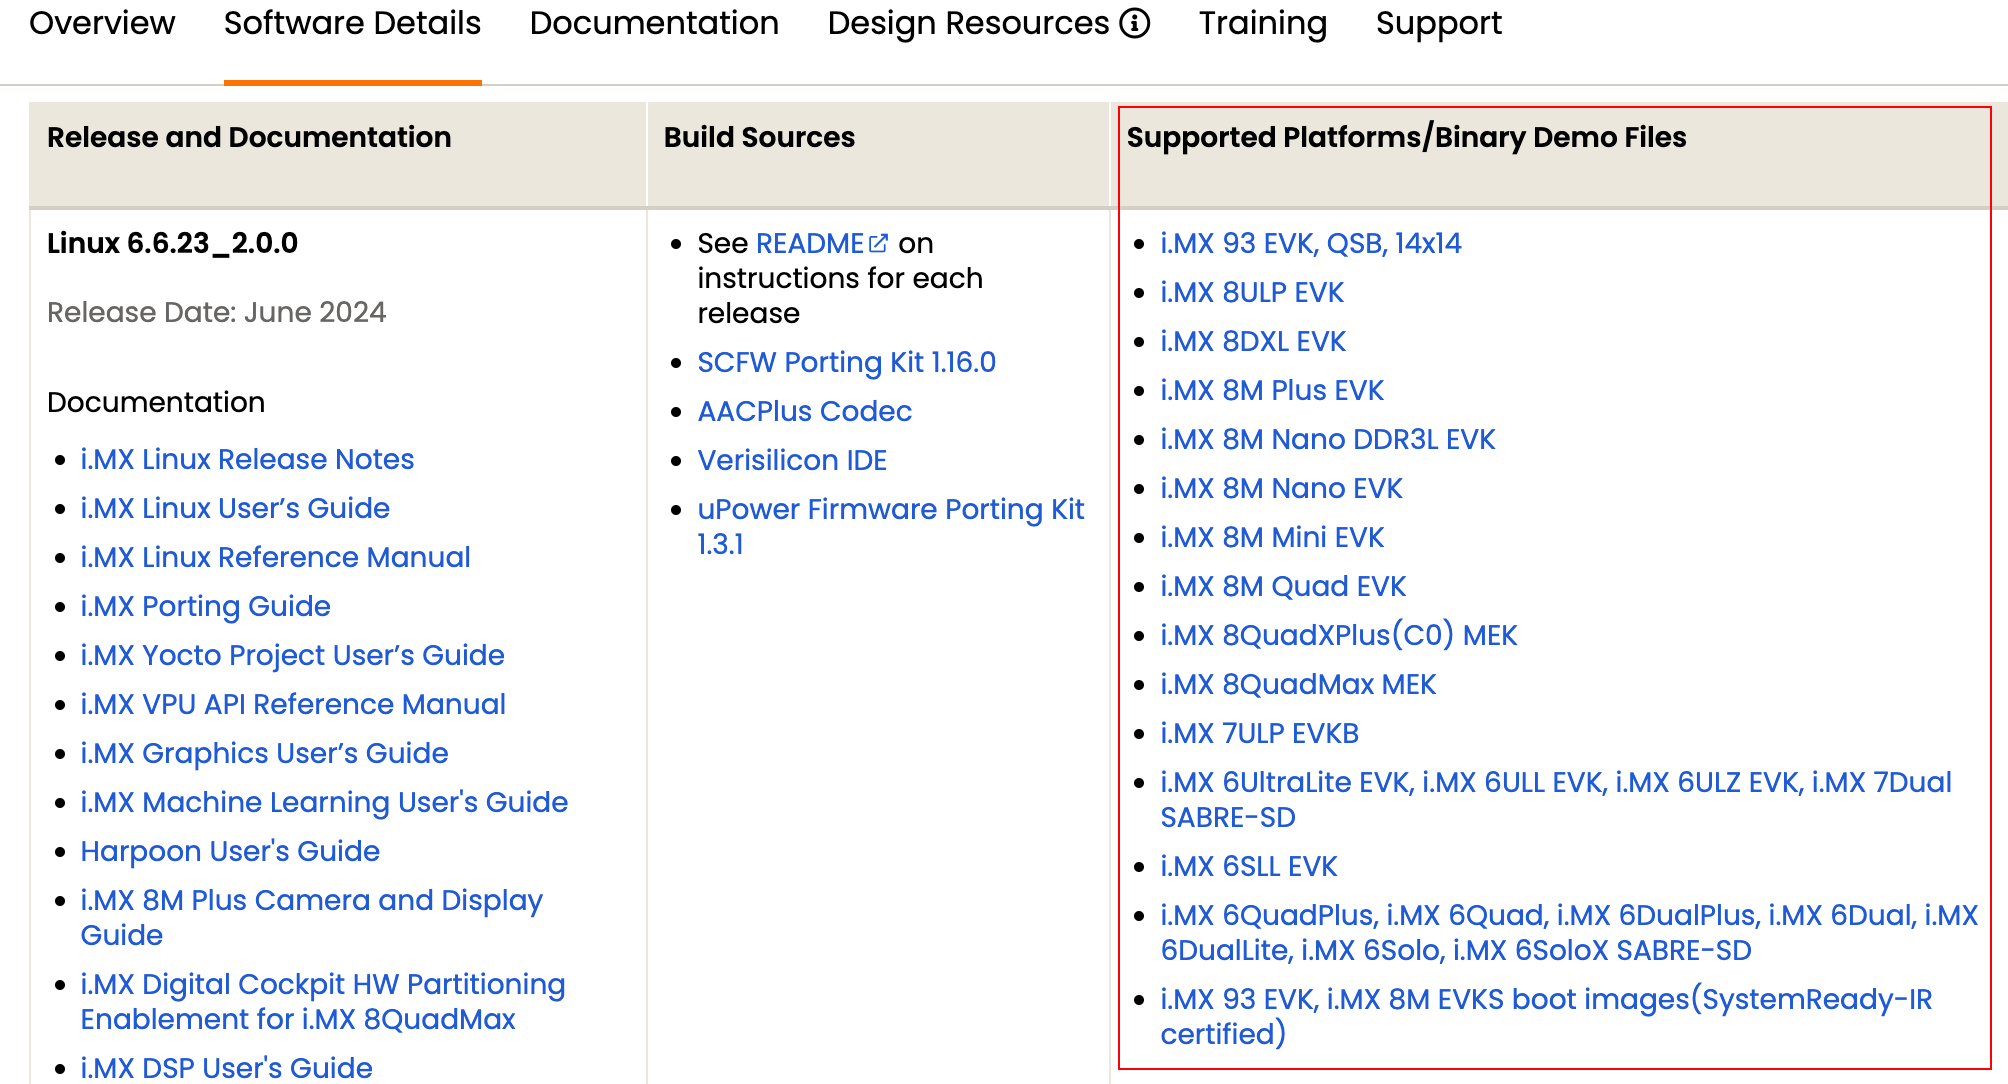
Task: Open i.MX Linux Release Notes link
Action: [x=247, y=459]
